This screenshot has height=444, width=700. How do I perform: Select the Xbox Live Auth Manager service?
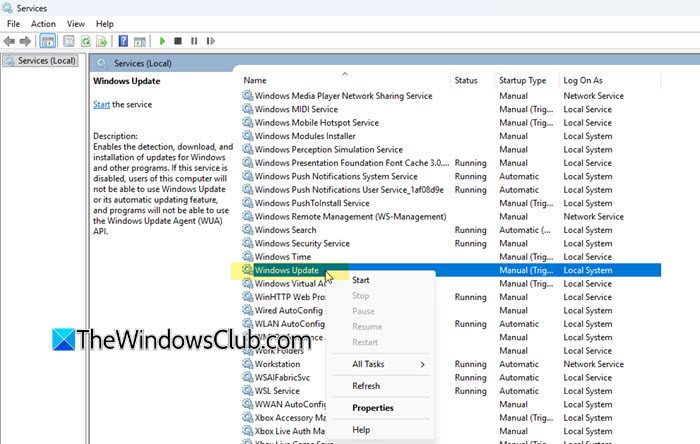[290, 431]
